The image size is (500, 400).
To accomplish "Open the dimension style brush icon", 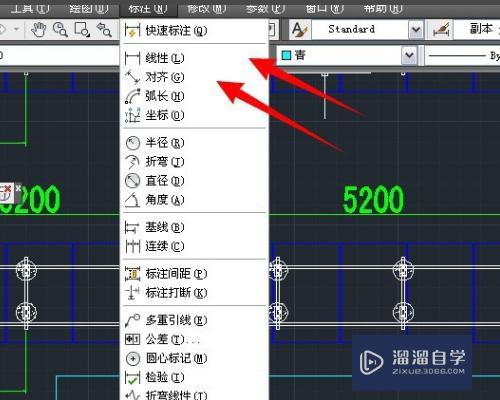I will pos(442,30).
